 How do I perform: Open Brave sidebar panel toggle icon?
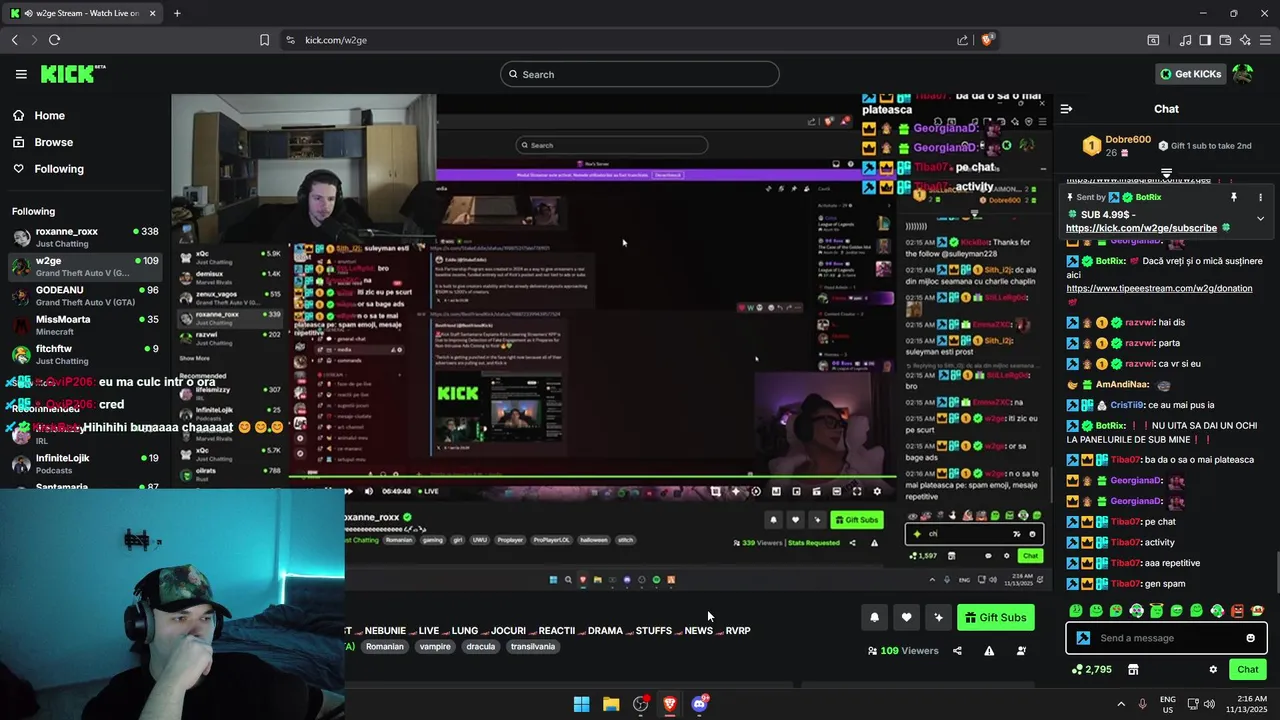[1205, 40]
